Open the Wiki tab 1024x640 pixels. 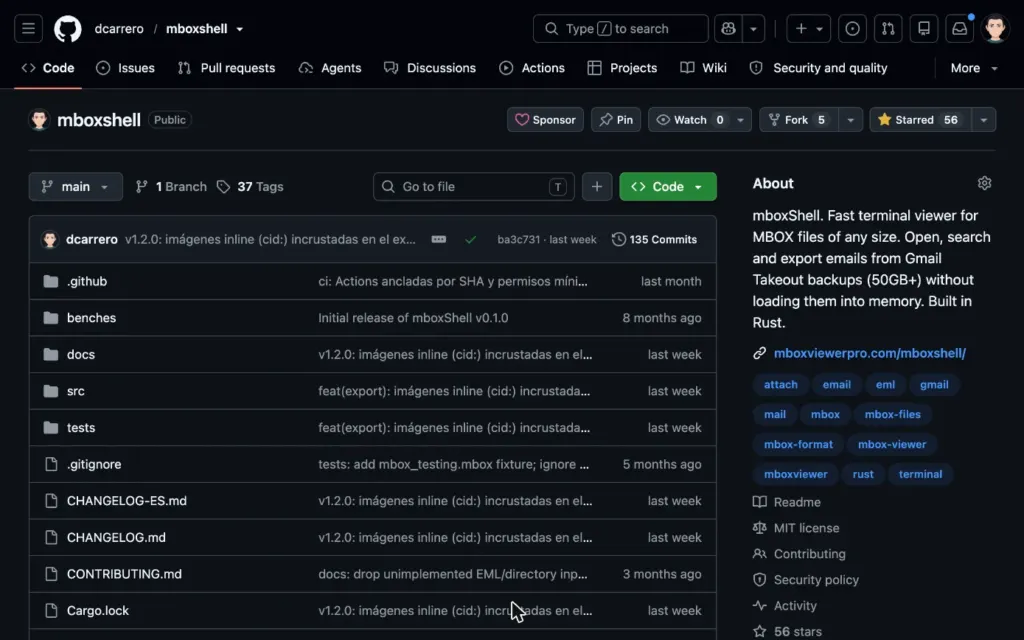(703, 68)
